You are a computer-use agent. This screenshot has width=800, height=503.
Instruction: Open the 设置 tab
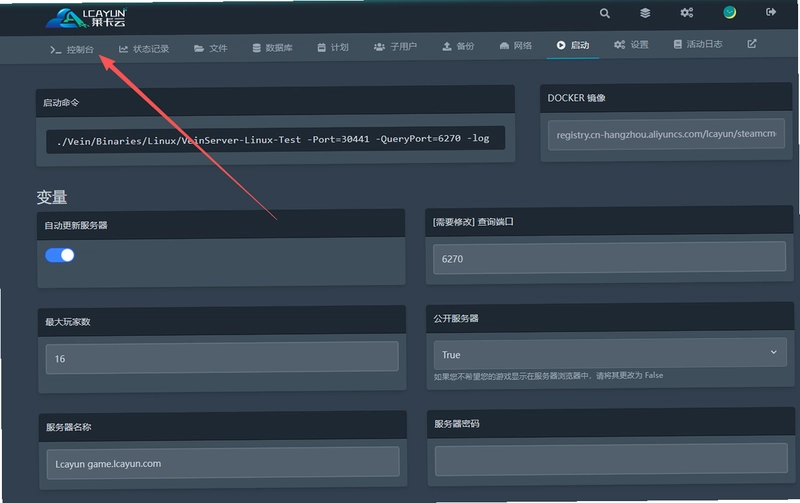[631, 45]
